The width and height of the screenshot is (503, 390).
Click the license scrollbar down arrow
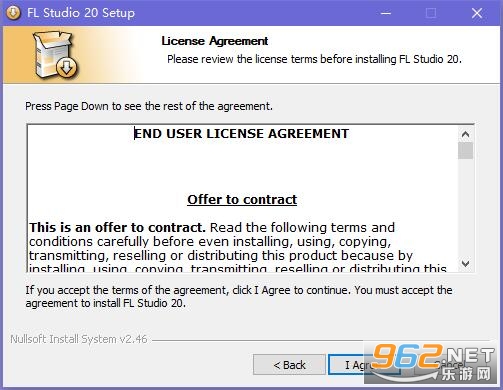click(466, 264)
